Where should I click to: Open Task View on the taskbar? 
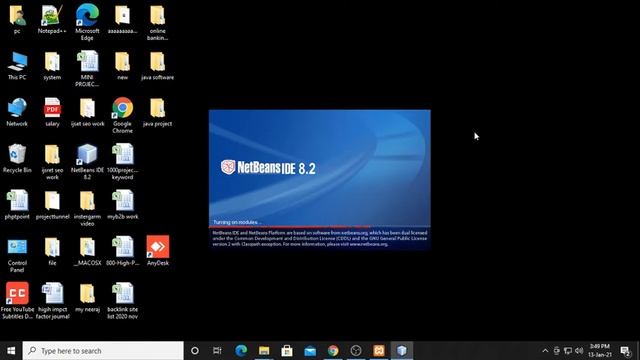tap(217, 351)
